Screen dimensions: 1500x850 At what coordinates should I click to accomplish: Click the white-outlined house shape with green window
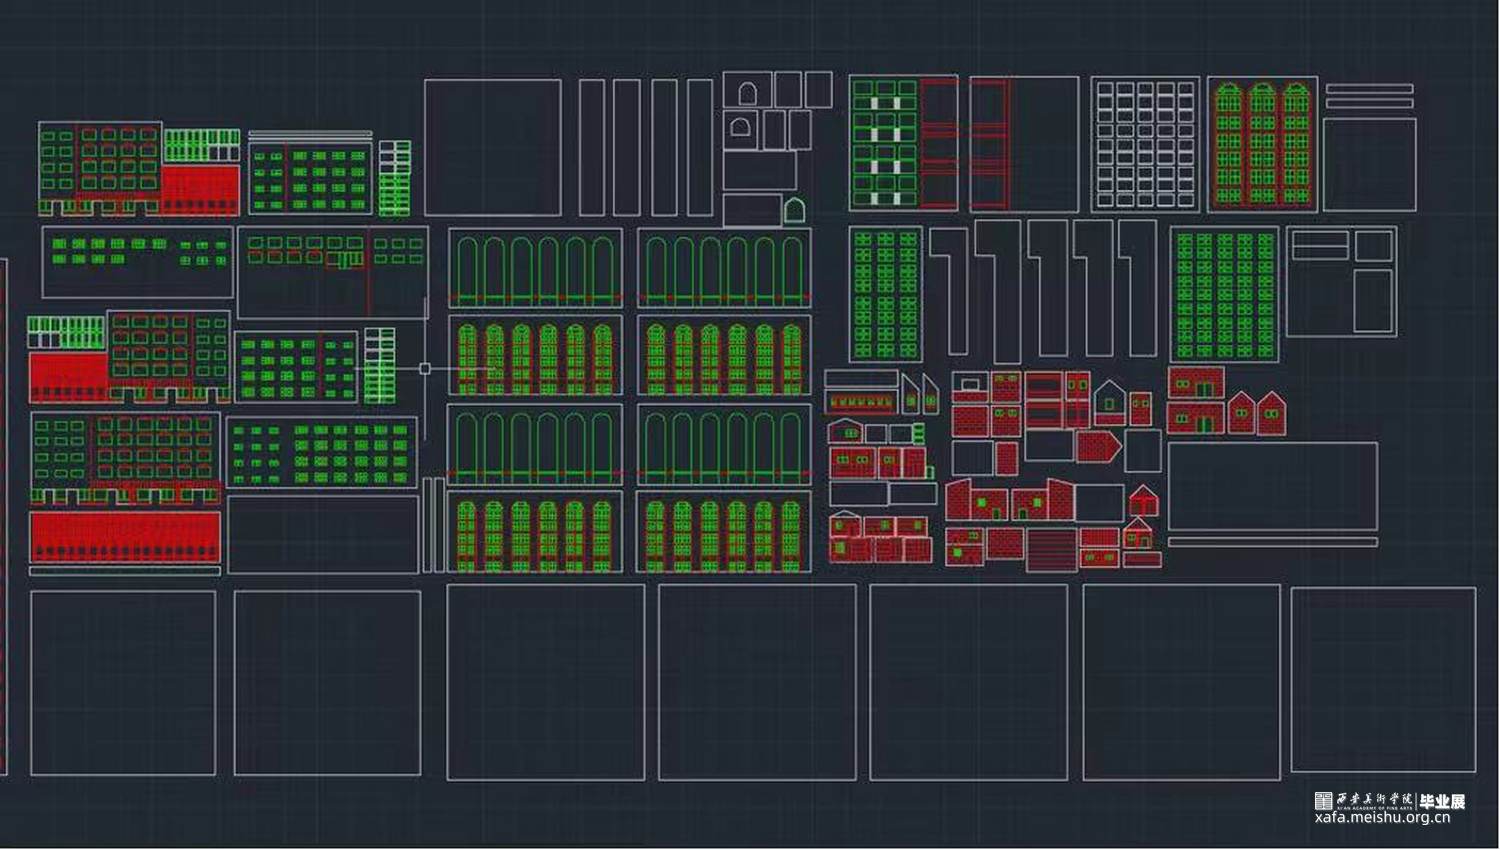coord(1109,402)
